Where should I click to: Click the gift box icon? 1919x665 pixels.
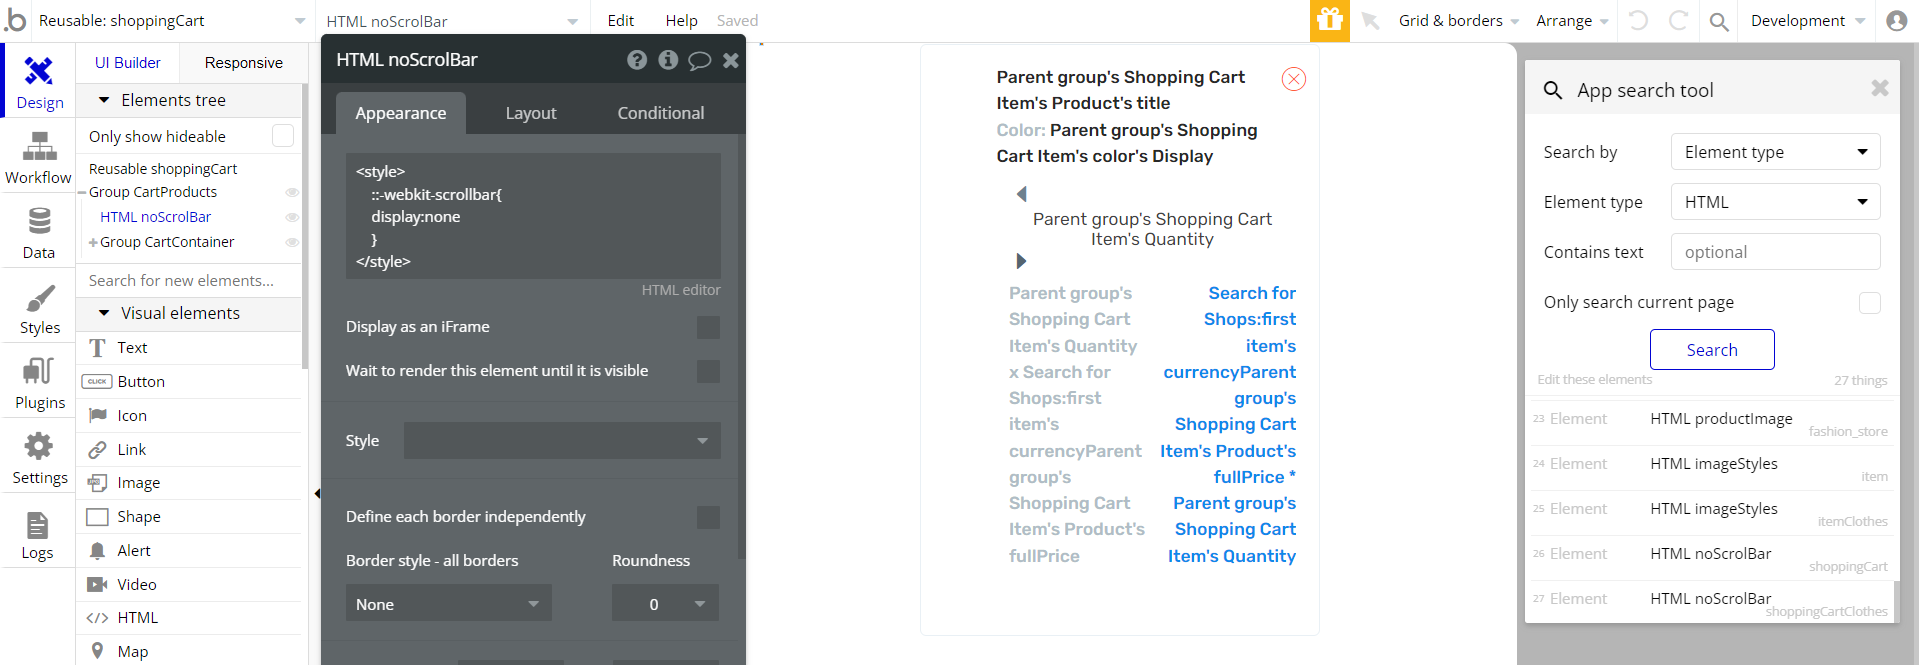1329,20
